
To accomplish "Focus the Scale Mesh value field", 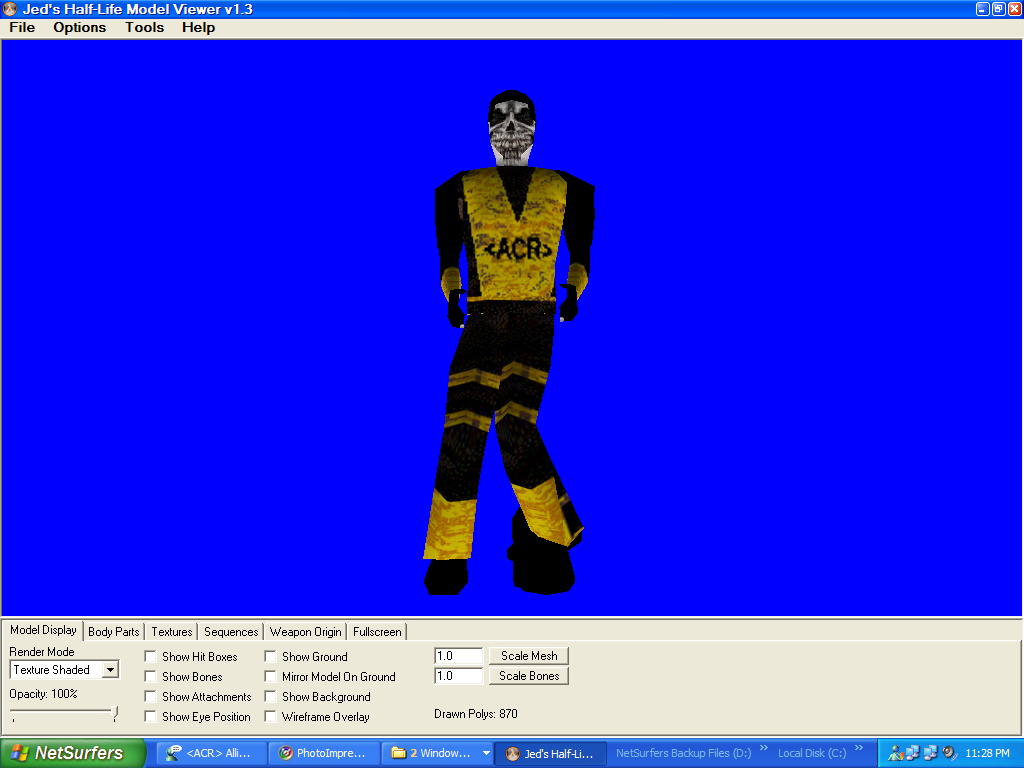I will pos(458,656).
